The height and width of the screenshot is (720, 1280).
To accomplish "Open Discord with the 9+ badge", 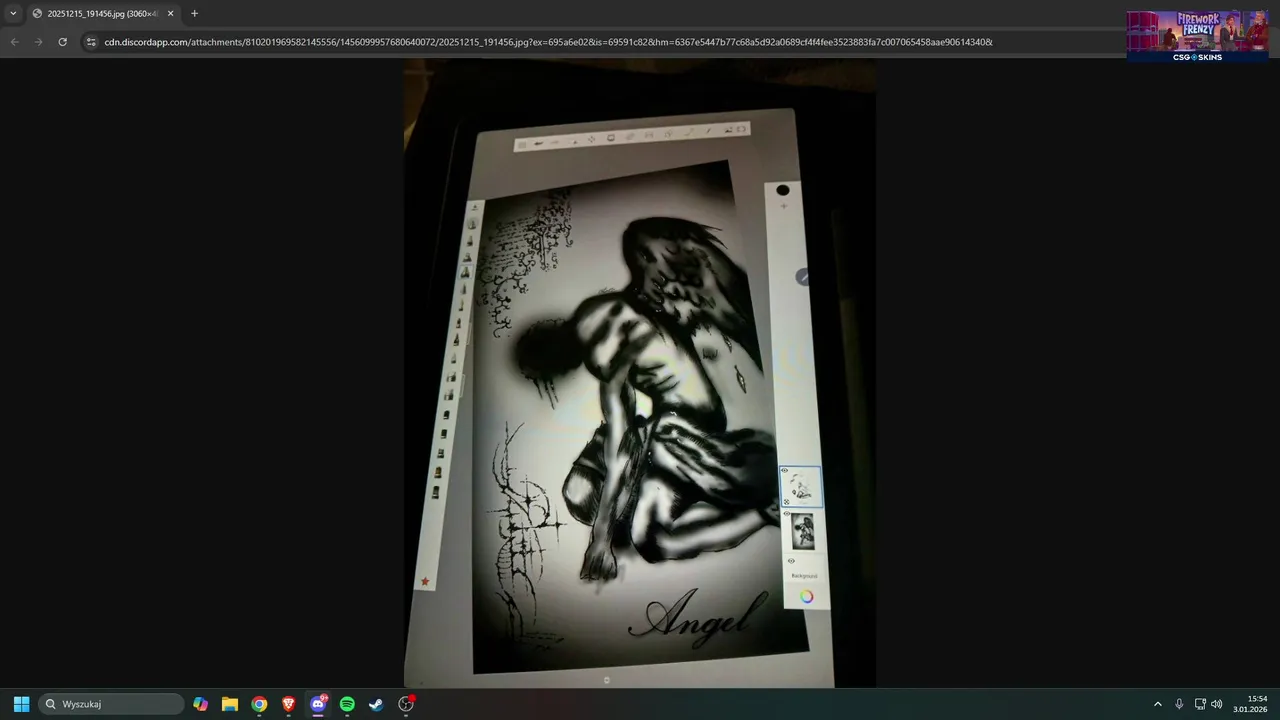I will (318, 704).
